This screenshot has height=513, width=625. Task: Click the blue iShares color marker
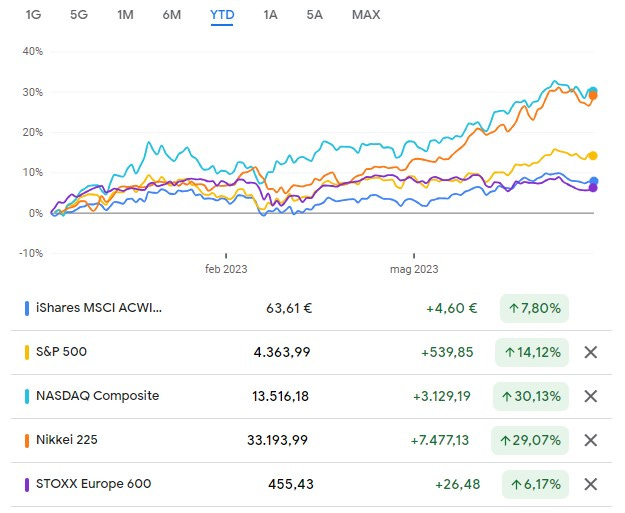(27, 309)
